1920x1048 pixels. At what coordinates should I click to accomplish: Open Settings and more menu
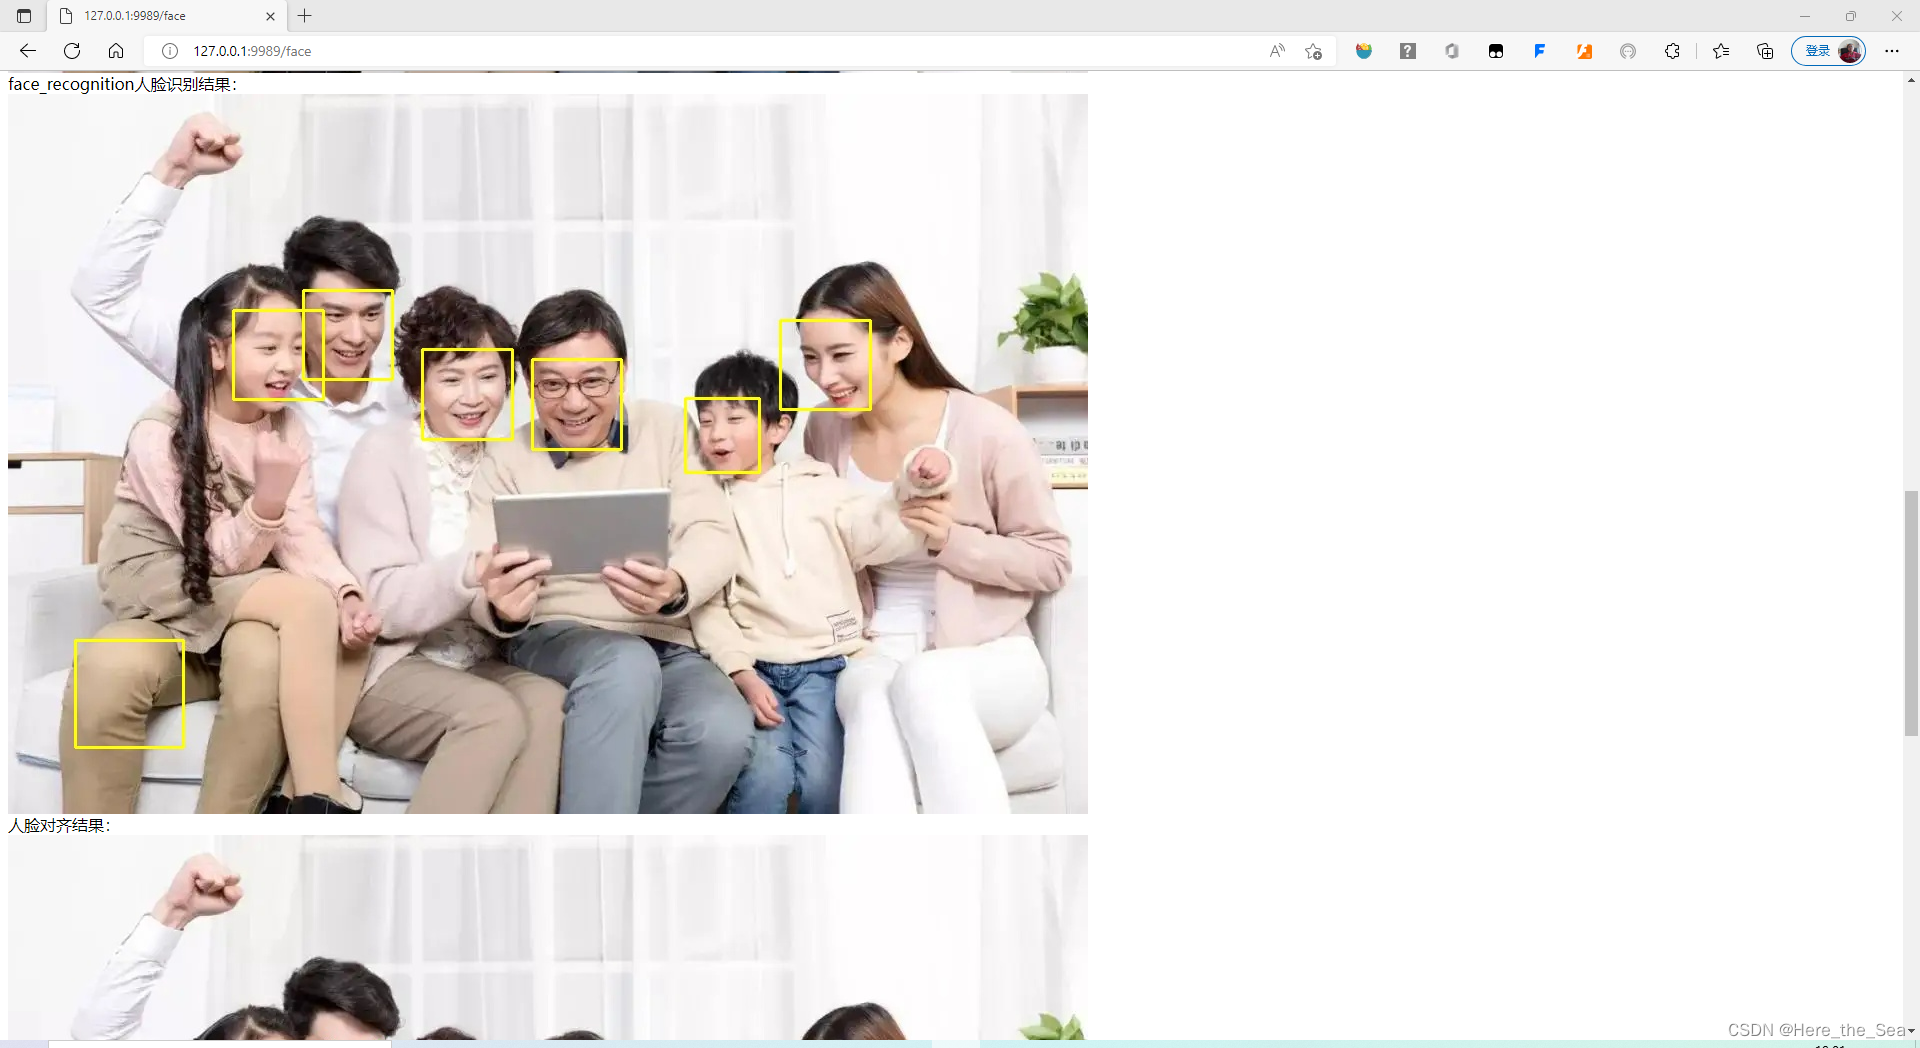(x=1892, y=51)
